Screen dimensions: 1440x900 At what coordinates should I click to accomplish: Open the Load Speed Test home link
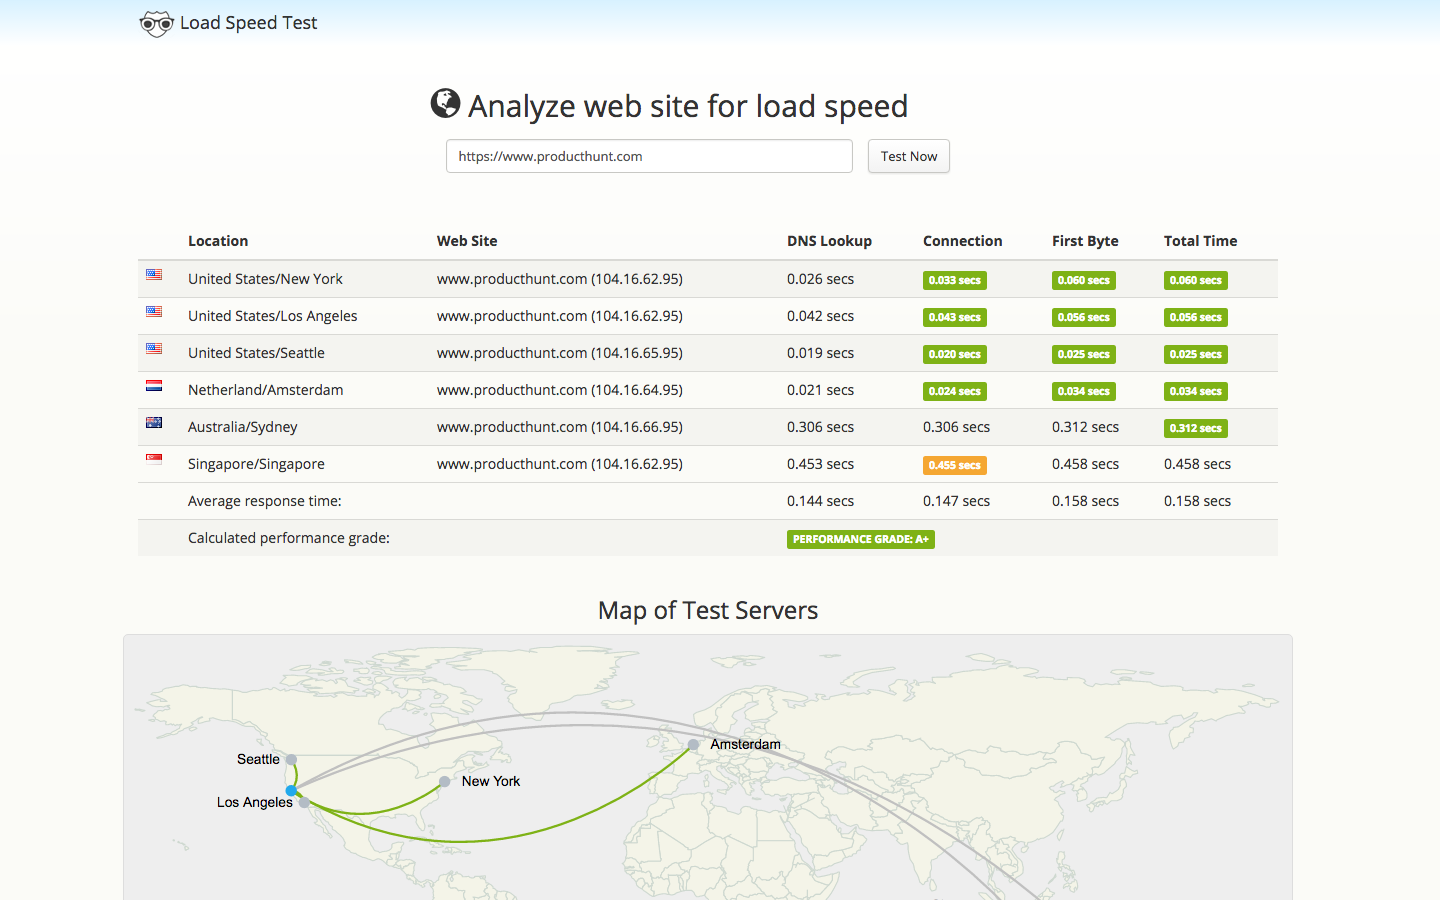click(229, 23)
